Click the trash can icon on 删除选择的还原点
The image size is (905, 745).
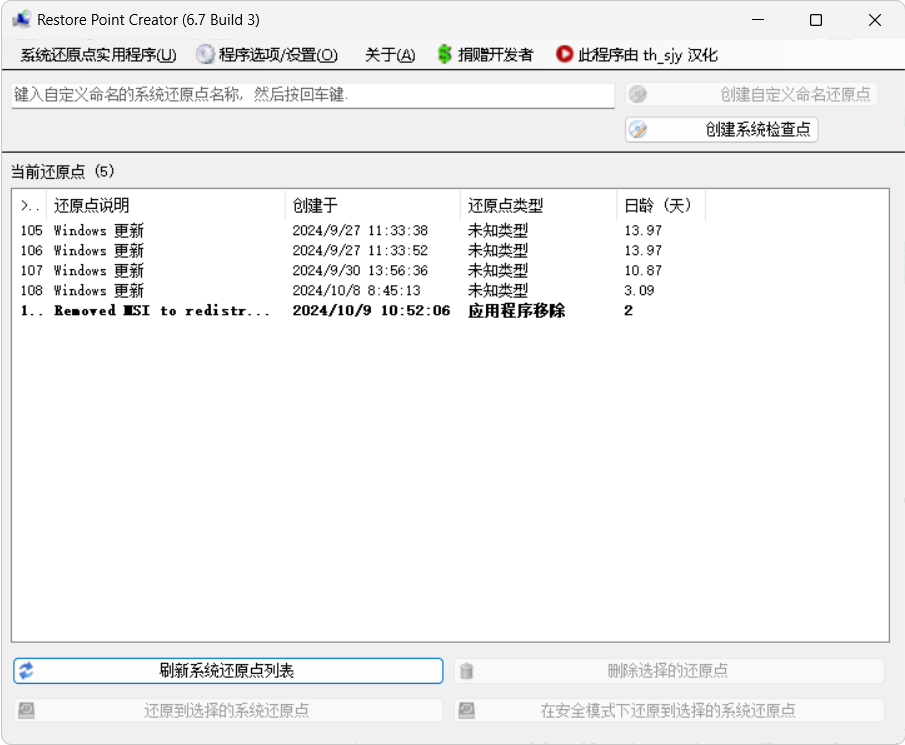tap(466, 671)
